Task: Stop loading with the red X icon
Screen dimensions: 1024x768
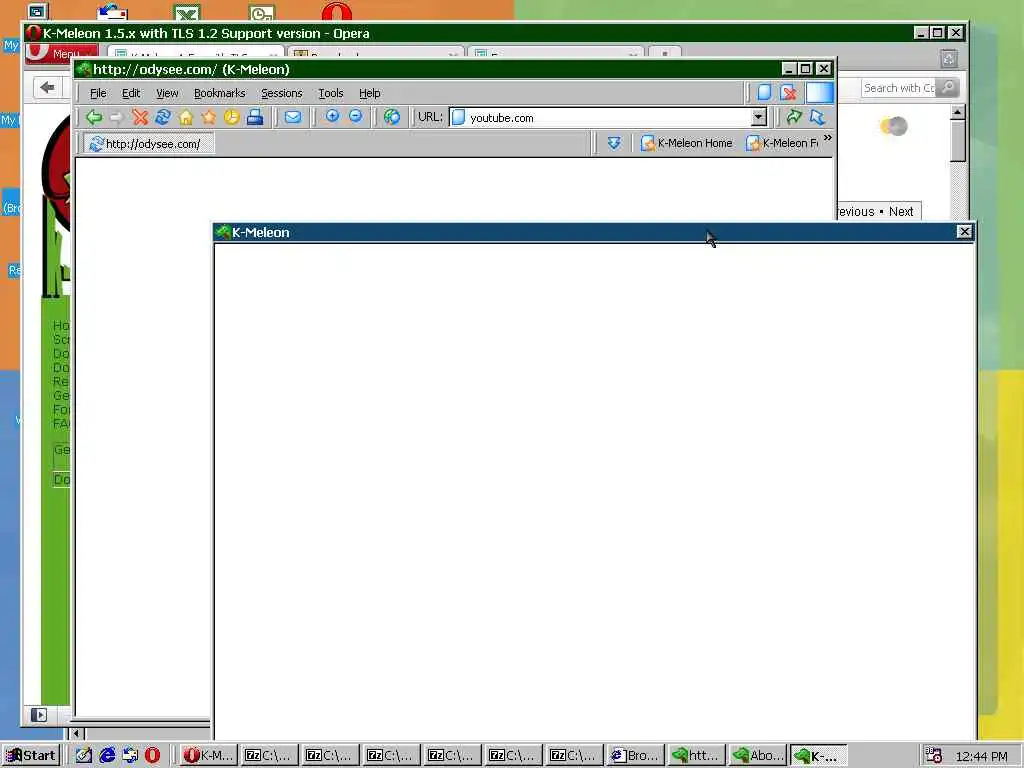Action: point(140,118)
